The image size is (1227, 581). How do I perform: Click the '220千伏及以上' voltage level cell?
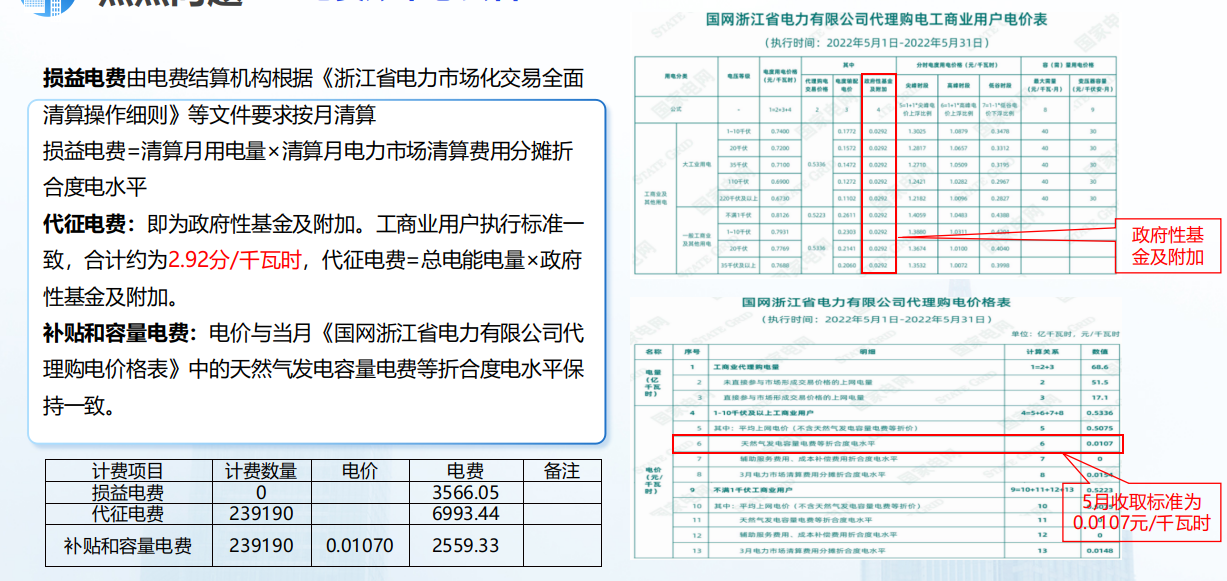pos(739,199)
